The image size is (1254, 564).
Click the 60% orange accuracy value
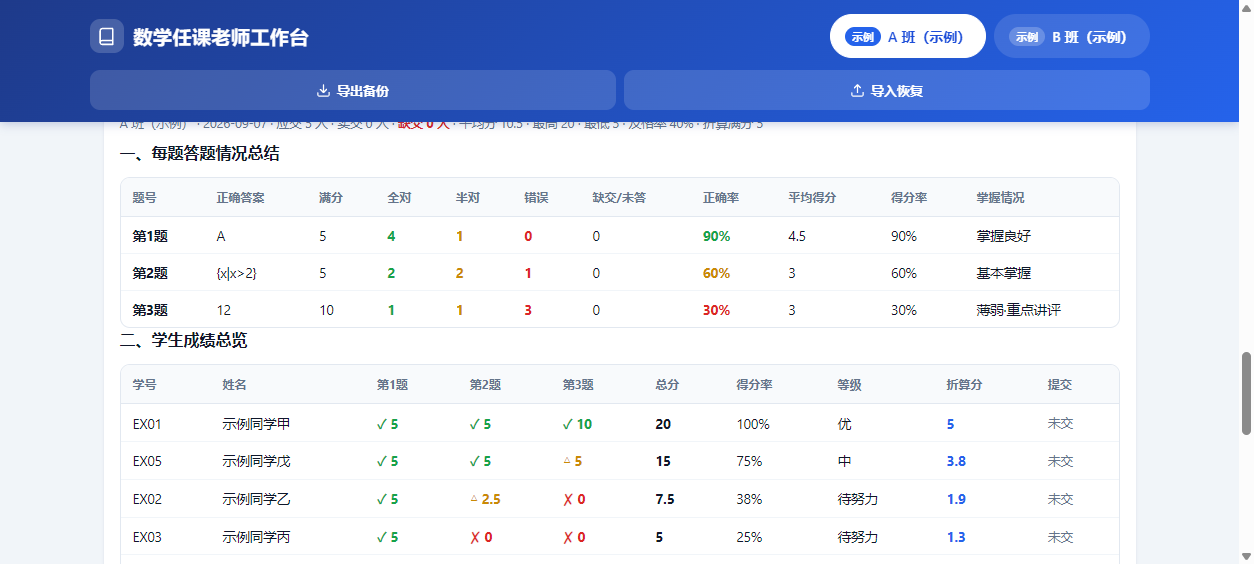717,273
